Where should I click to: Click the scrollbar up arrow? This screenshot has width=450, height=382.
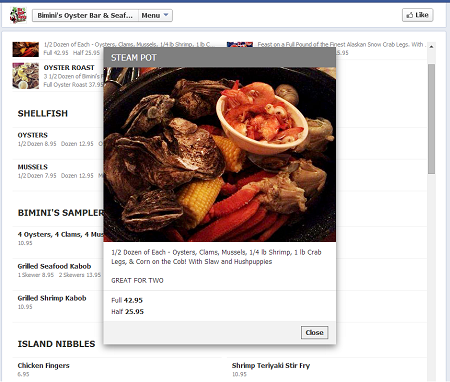431,47
